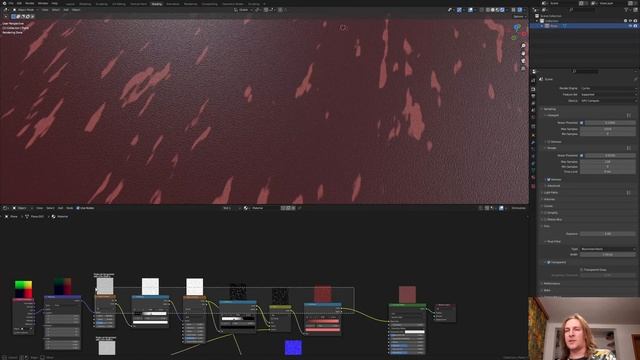Hide the Plane object with eye icon
The image size is (640, 360).
[x=630, y=26]
